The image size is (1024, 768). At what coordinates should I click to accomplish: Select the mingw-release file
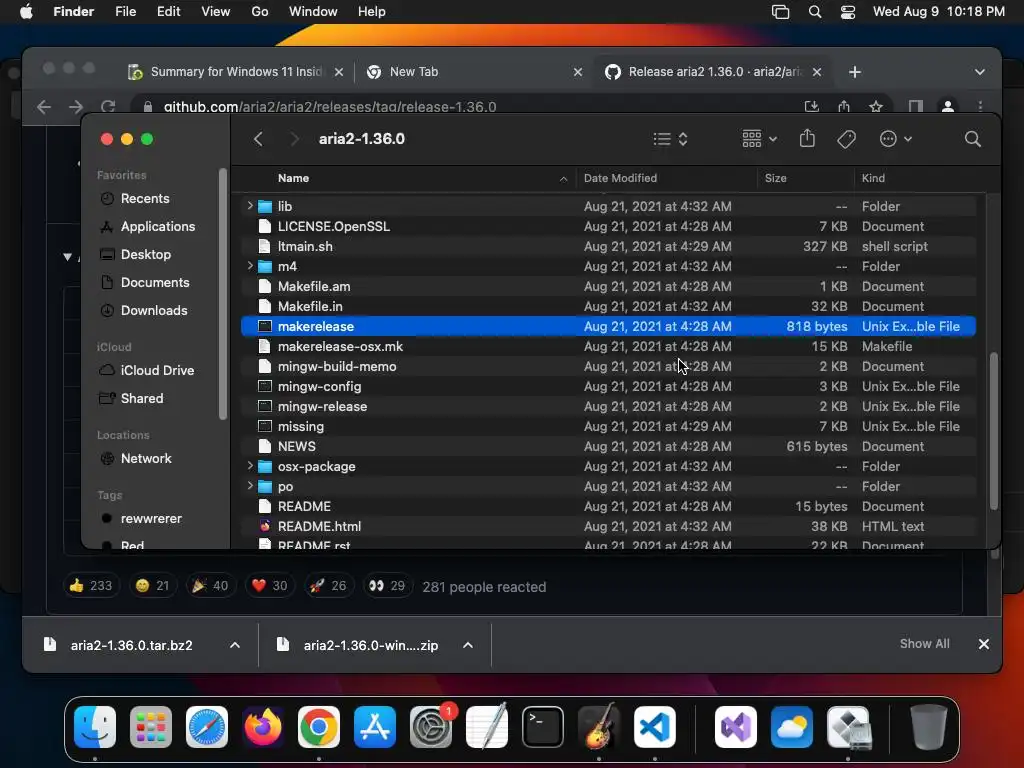point(608,406)
